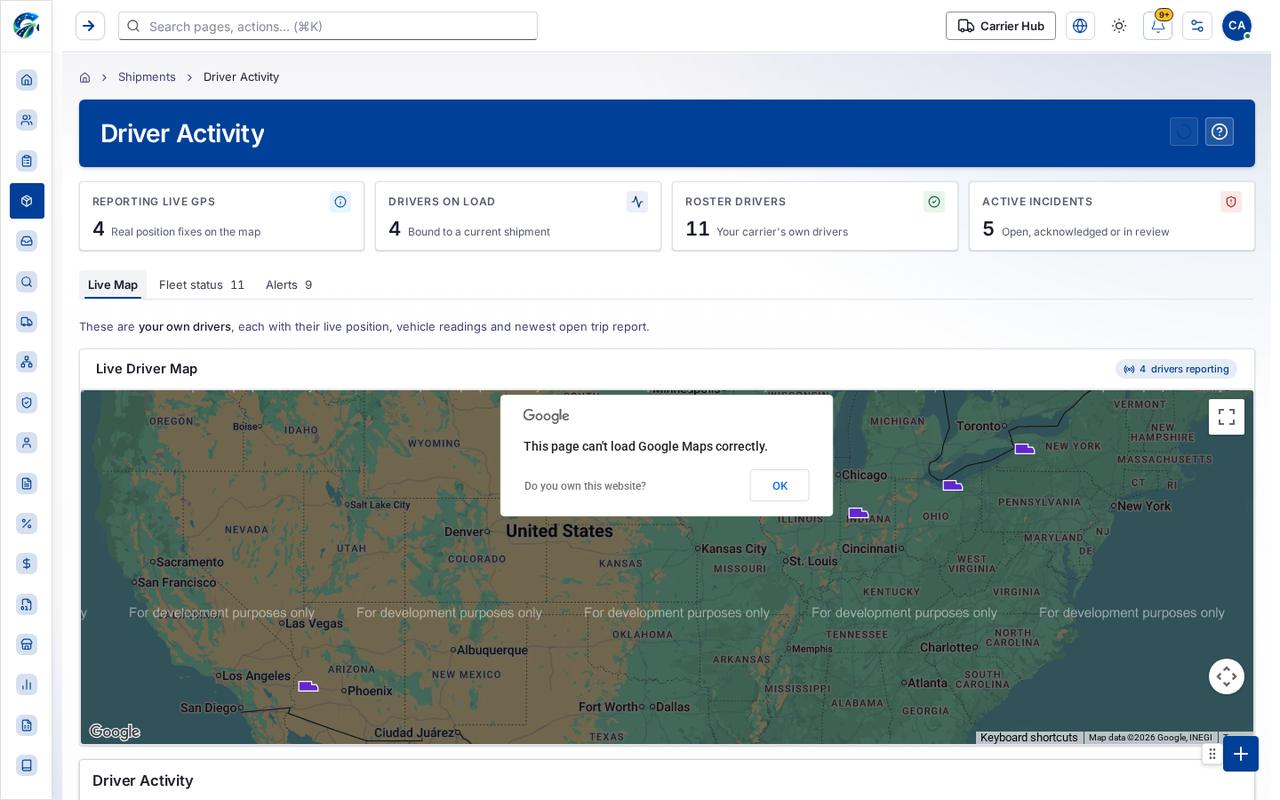1280x800 pixels.
Task: Click the Active Incidents count 5
Action: tap(988, 229)
